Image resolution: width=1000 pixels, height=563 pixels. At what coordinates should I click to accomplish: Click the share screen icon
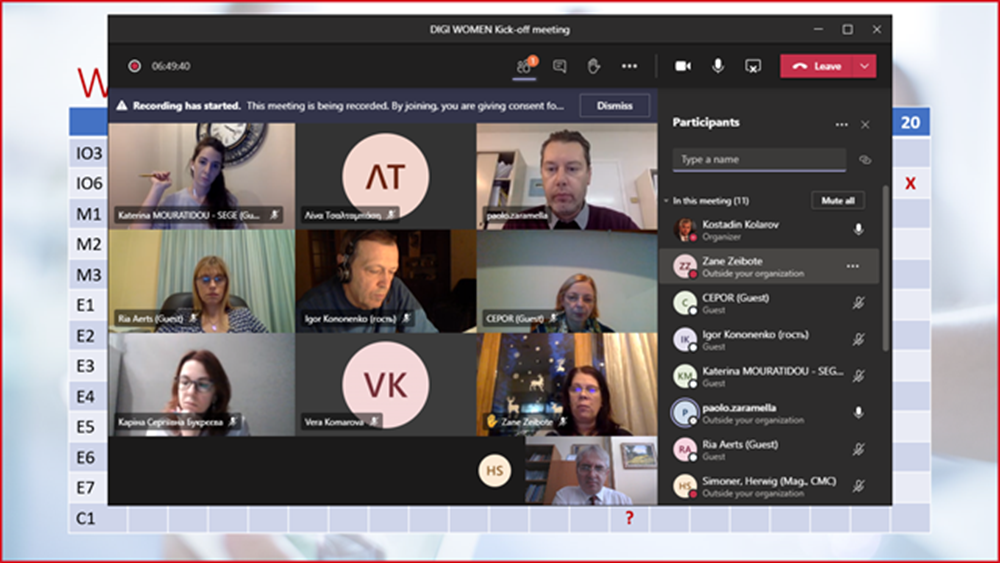click(753, 66)
